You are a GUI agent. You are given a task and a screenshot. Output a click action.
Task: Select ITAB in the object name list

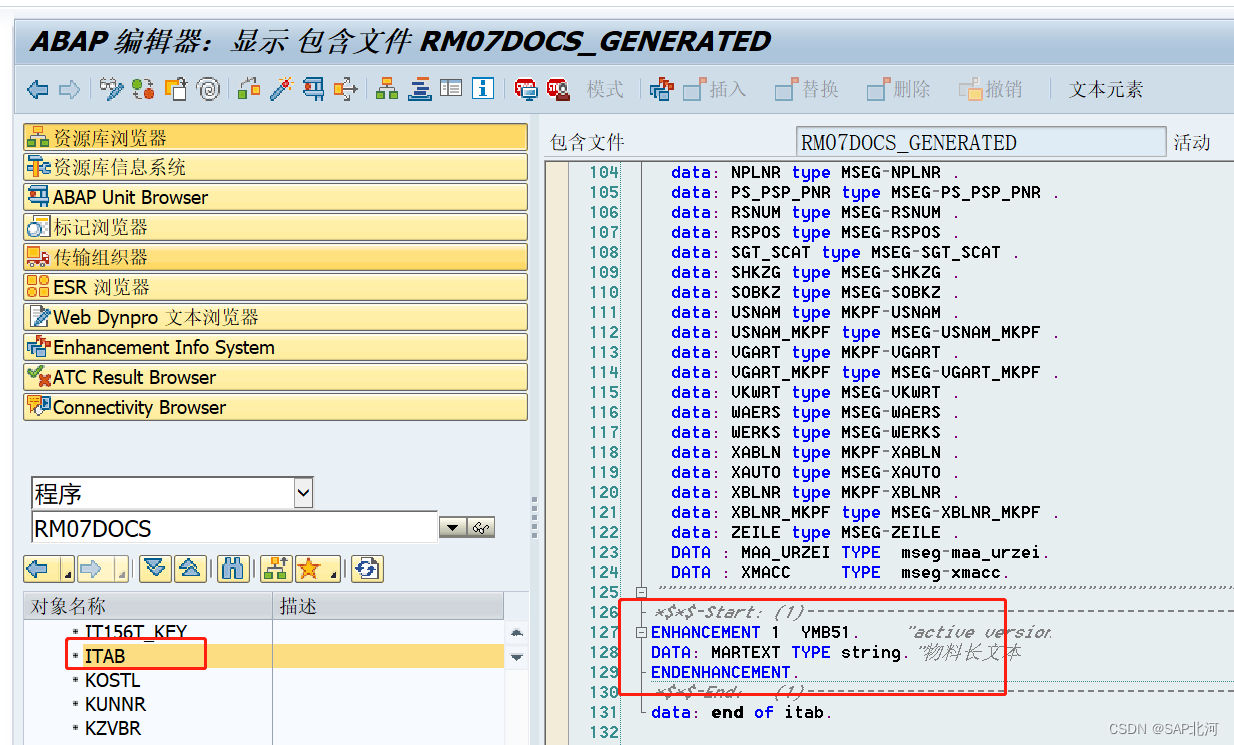tap(104, 657)
